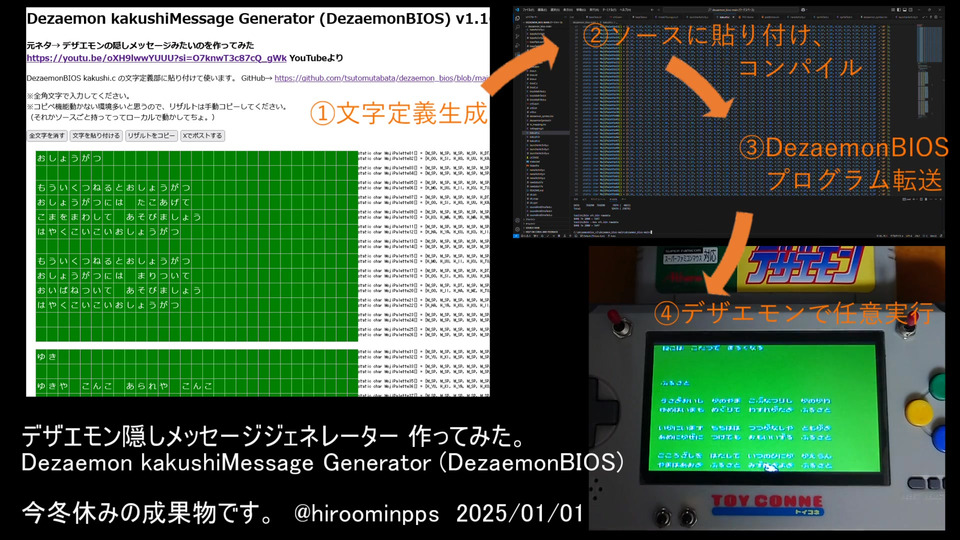
Task: Click the 文字を貼り付ける button
Action: coord(96,136)
